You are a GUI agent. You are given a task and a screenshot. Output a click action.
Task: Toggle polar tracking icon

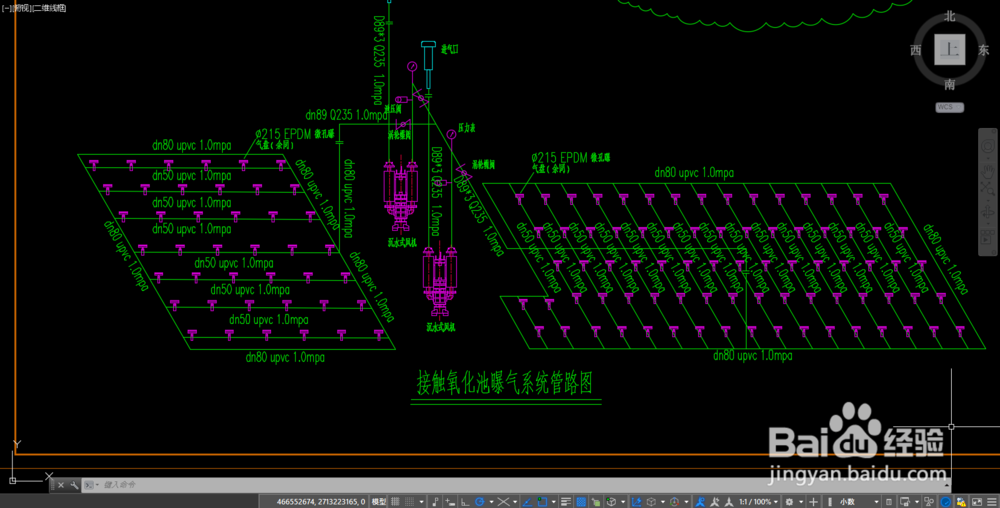(480, 502)
